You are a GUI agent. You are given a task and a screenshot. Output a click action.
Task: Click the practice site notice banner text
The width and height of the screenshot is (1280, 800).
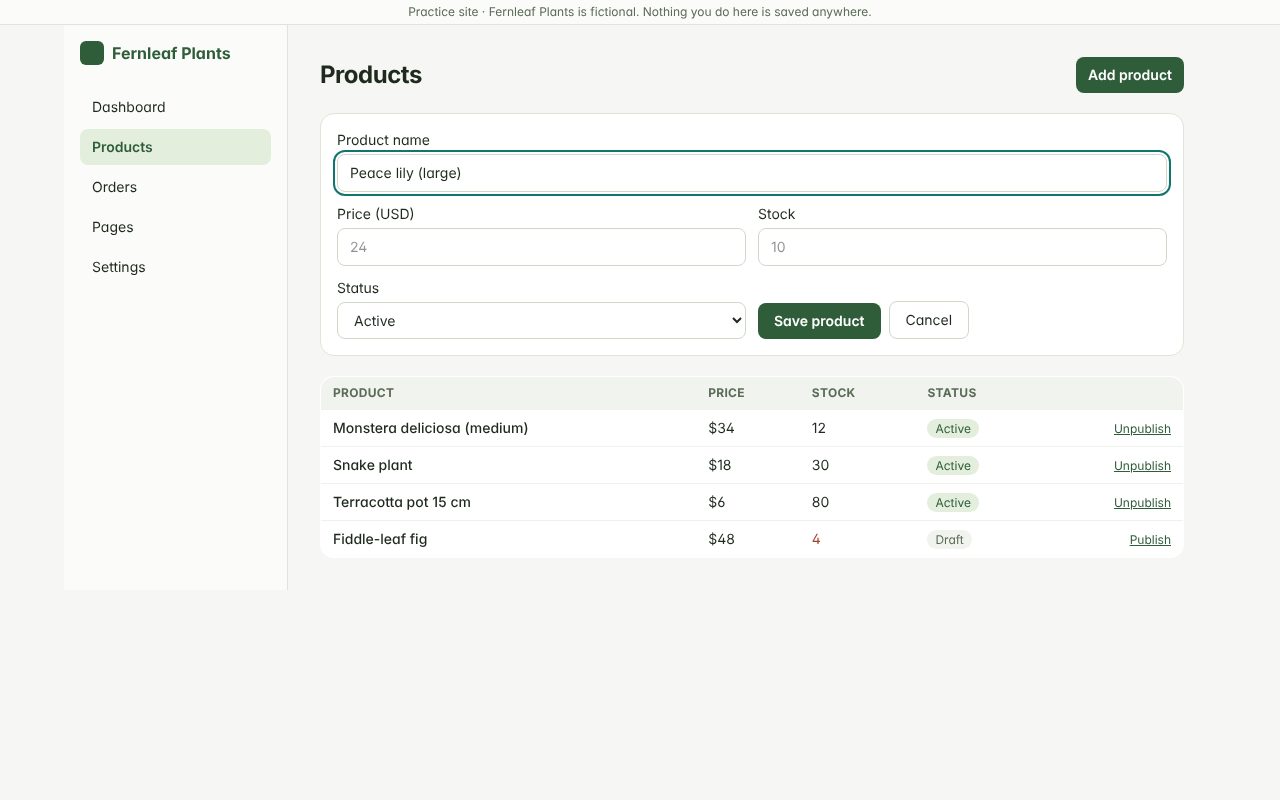tap(640, 12)
